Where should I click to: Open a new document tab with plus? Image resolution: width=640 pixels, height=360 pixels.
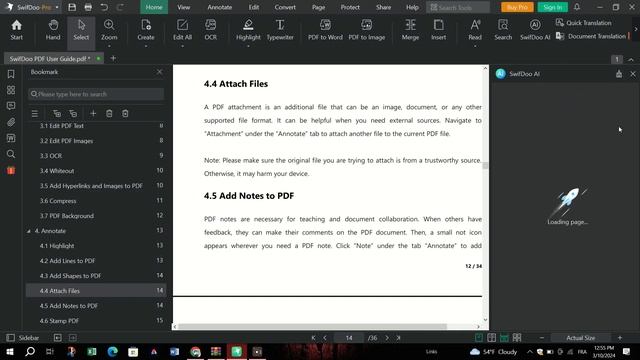point(113,58)
